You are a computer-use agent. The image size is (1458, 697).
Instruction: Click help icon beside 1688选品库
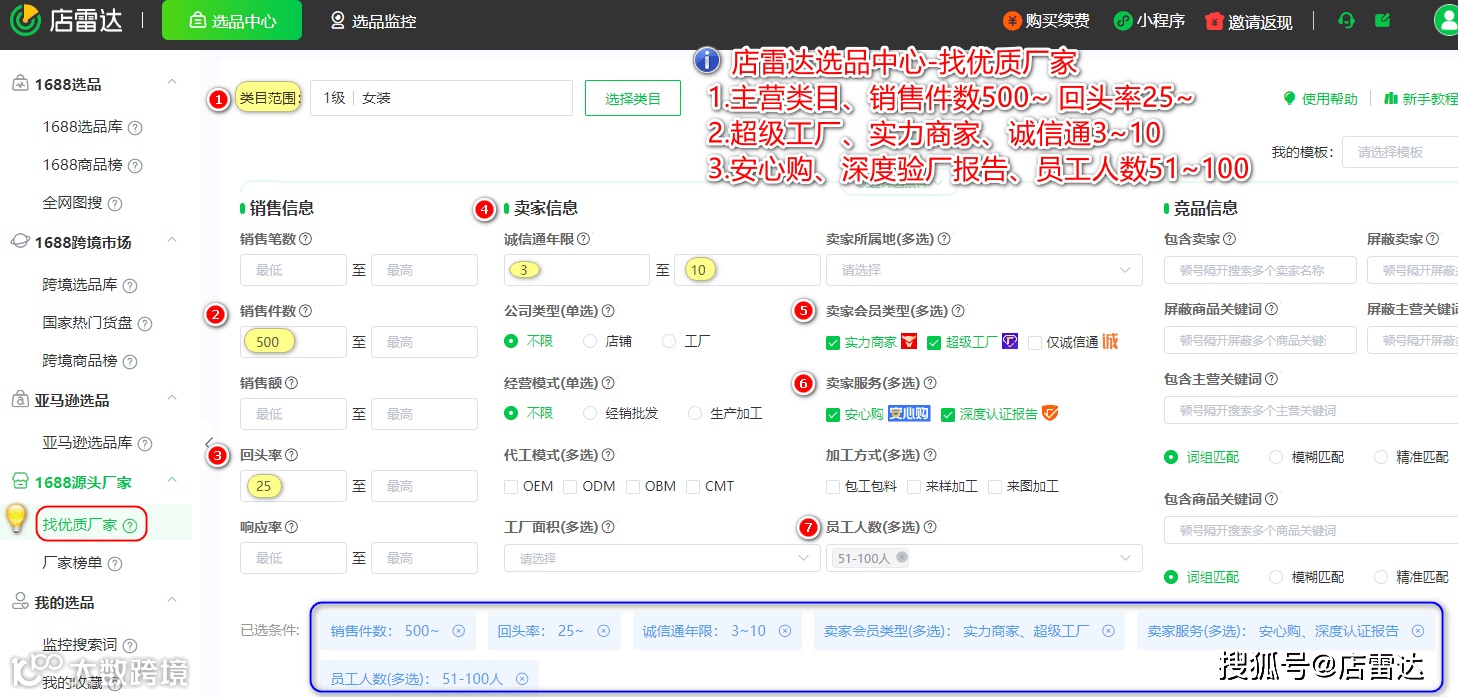pyautogui.click(x=135, y=127)
